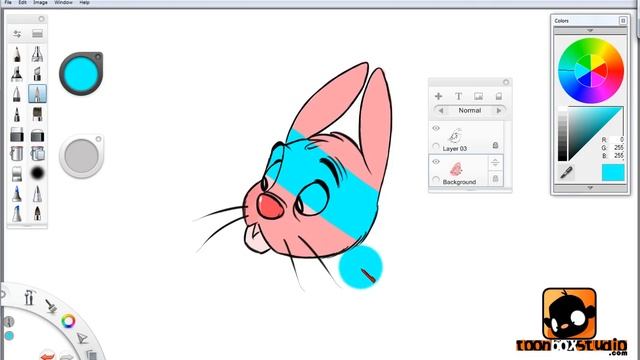Click the radio circle on Background layer
640x360 pixels.
(436, 179)
